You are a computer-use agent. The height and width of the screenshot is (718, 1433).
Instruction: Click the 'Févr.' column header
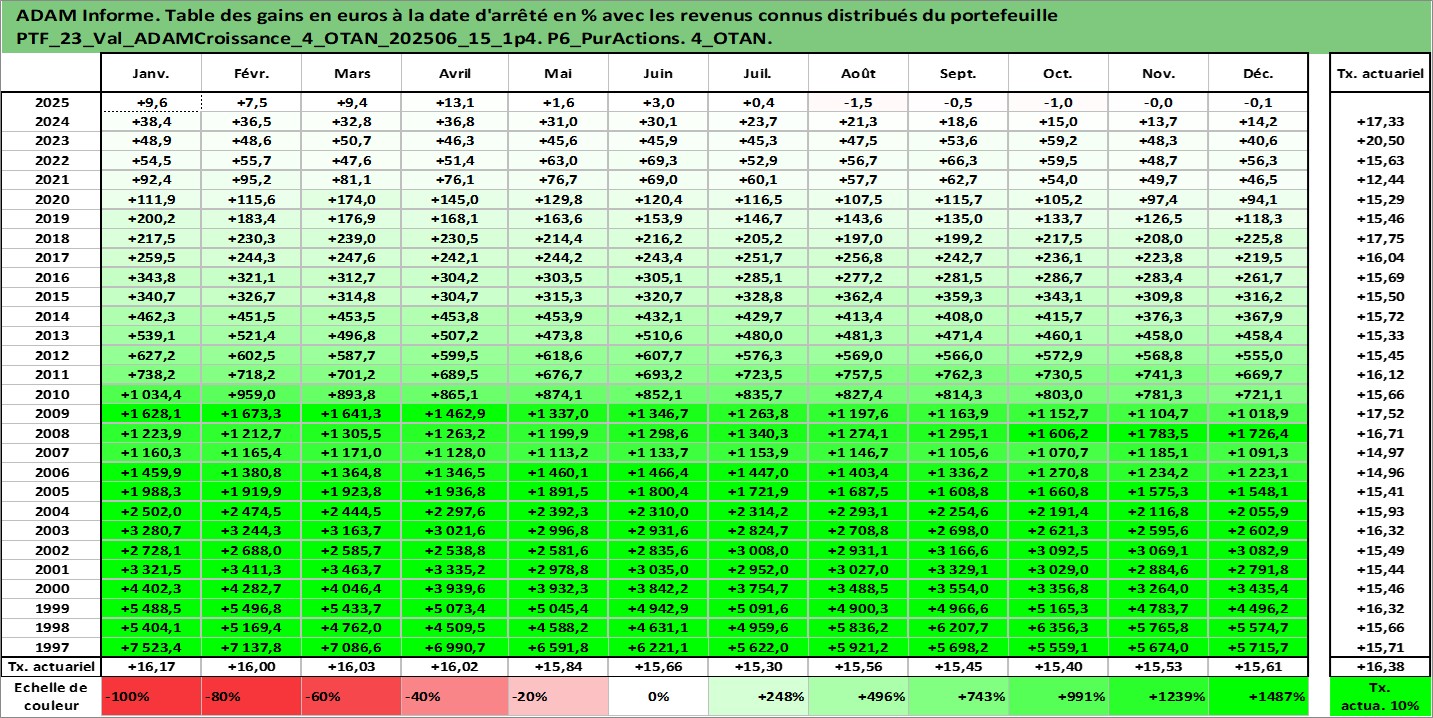[x=252, y=74]
